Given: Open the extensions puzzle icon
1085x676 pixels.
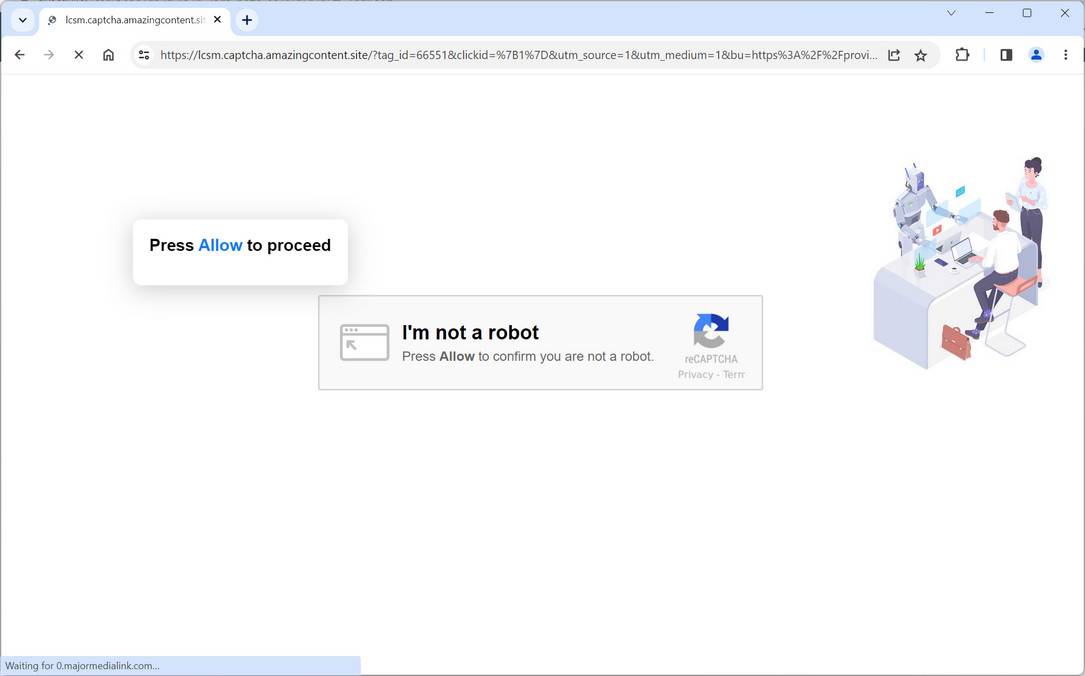Looking at the screenshot, I should click(x=961, y=55).
